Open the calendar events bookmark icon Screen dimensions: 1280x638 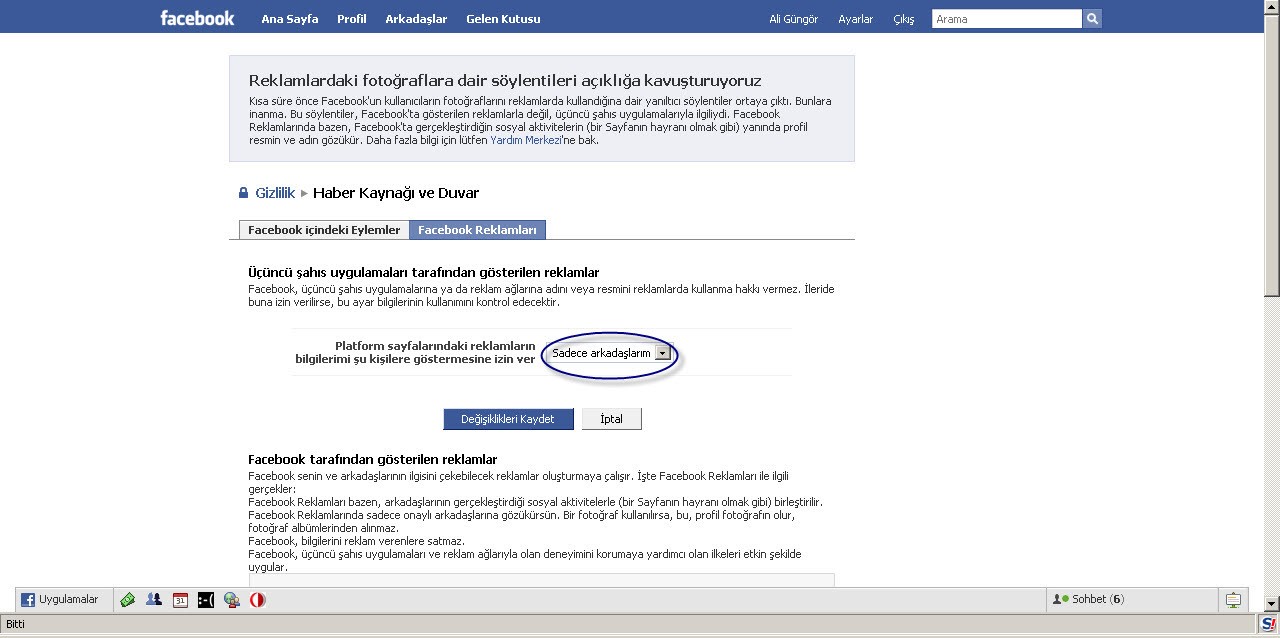click(180, 600)
